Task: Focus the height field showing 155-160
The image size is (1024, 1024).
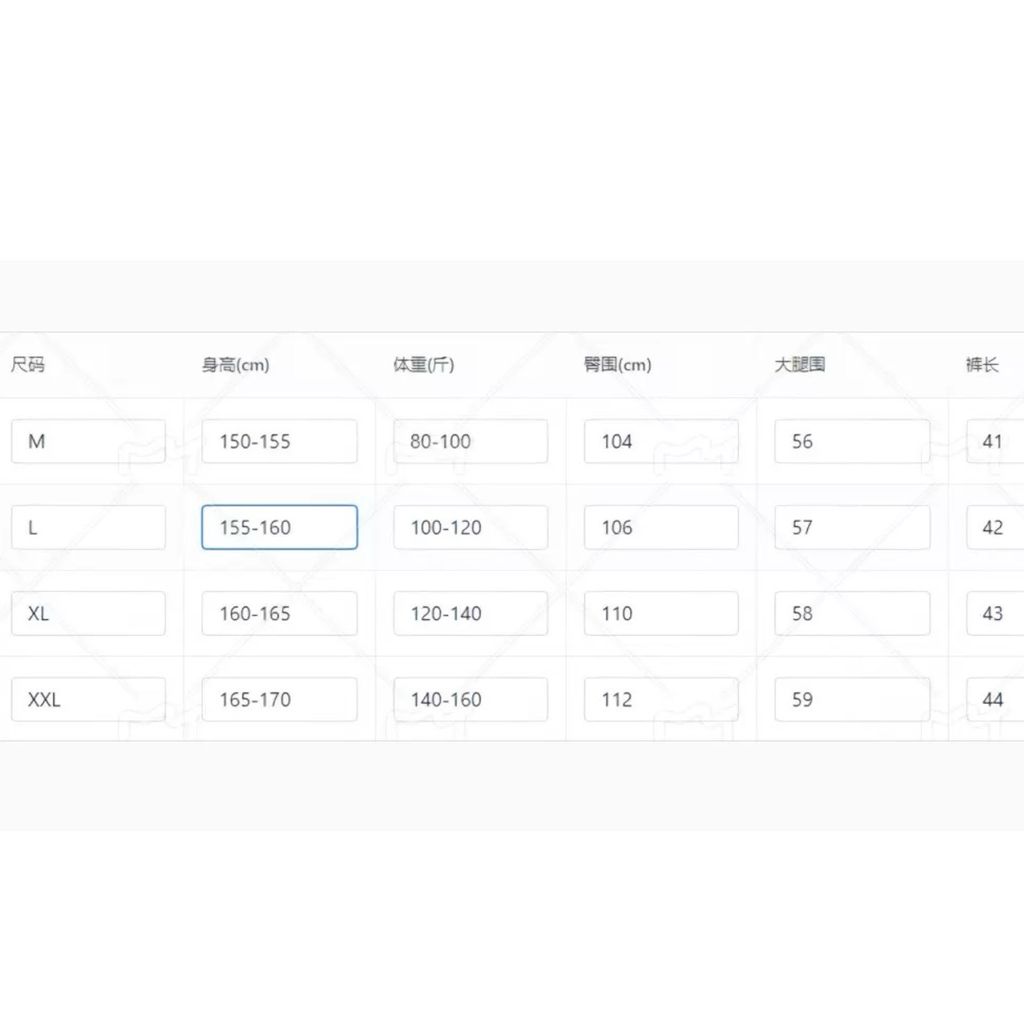Action: pos(279,527)
